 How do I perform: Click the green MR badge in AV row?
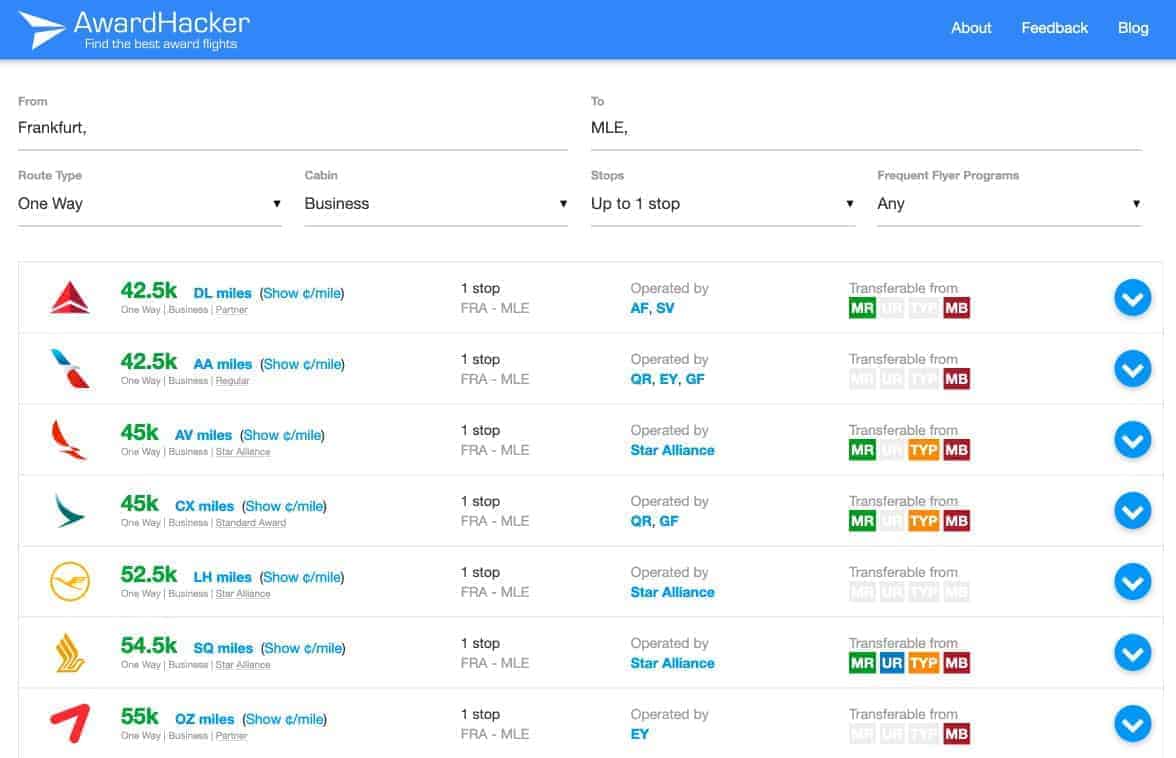tap(861, 450)
